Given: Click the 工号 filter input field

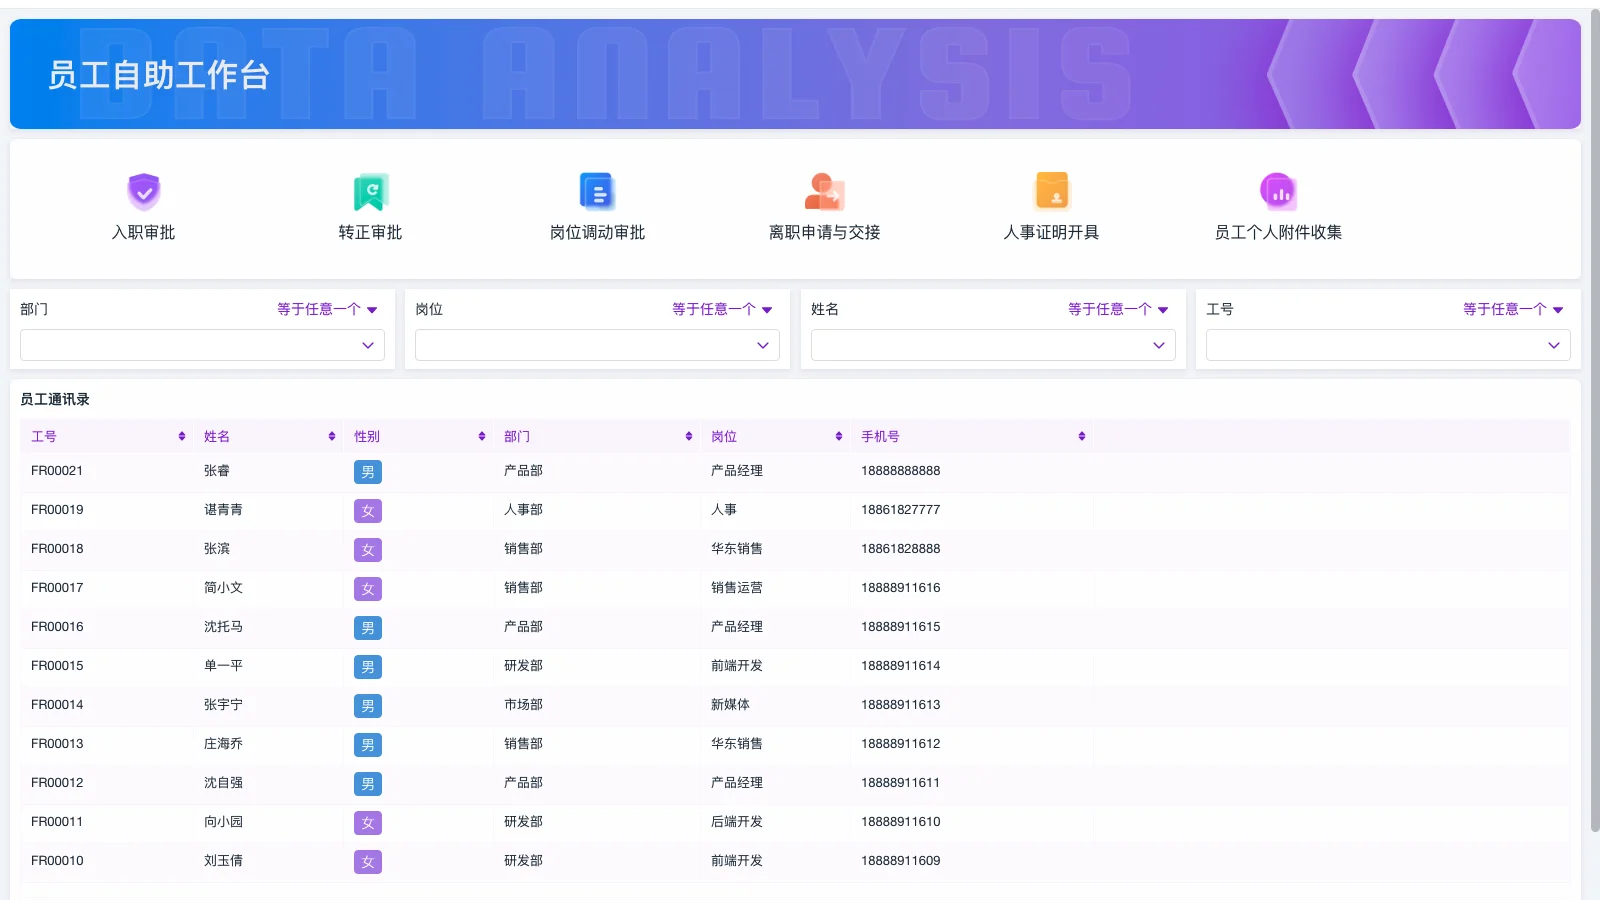Looking at the screenshot, I should click(x=1375, y=345).
